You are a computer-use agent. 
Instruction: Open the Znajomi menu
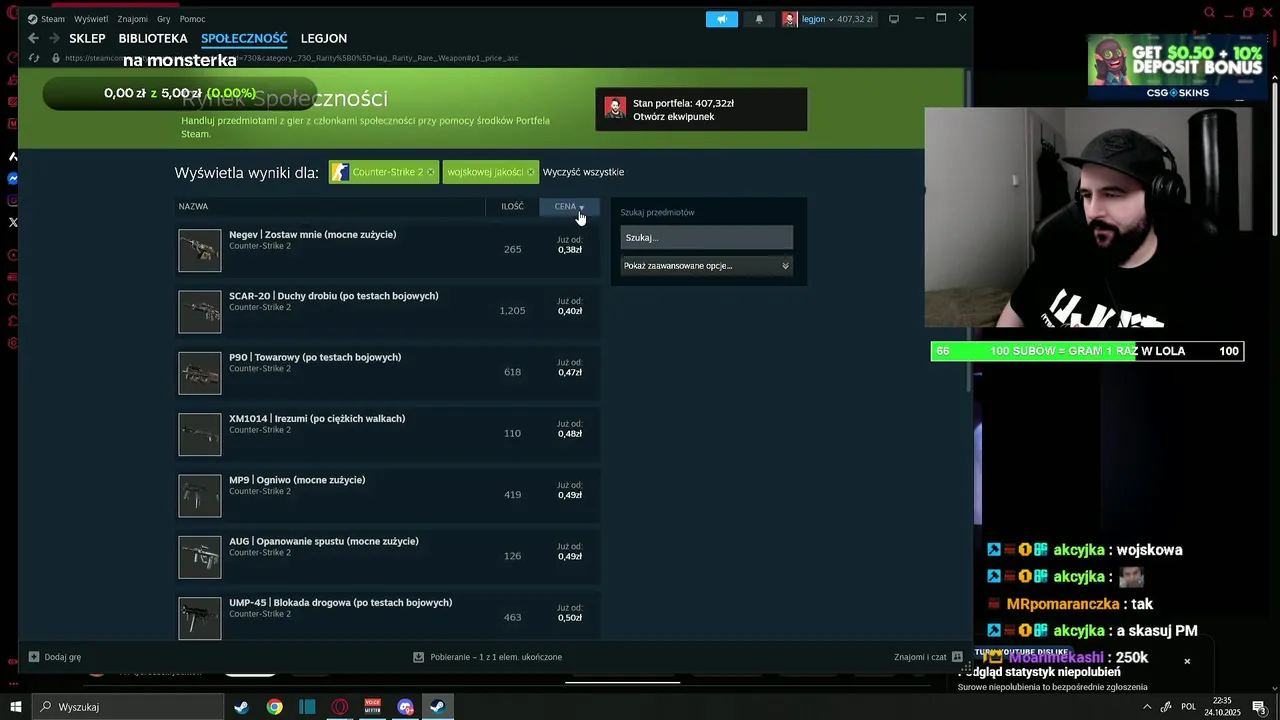pos(132,19)
